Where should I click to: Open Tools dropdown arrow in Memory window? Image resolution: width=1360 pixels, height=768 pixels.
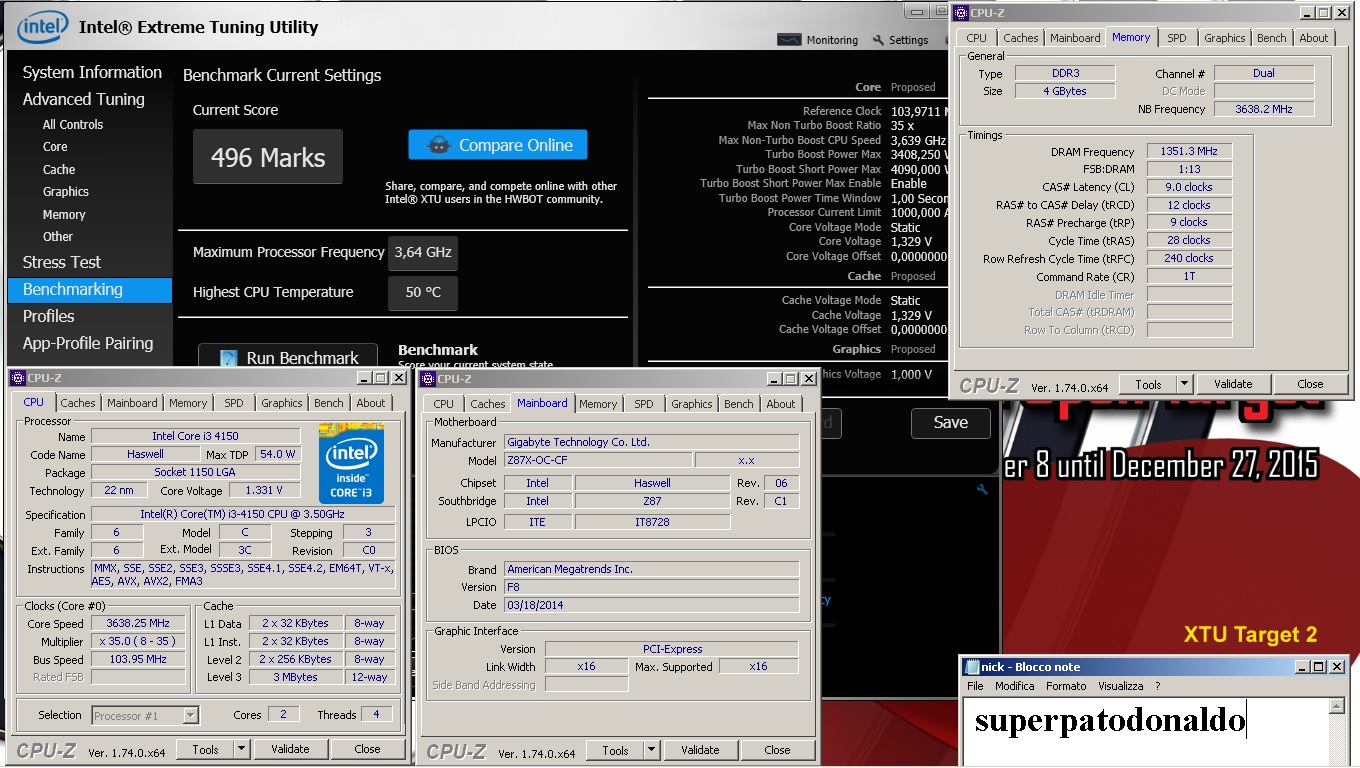(x=1185, y=384)
